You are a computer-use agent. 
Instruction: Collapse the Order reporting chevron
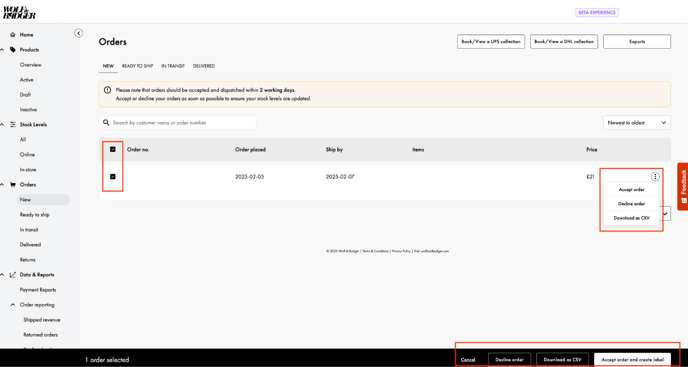point(13,305)
